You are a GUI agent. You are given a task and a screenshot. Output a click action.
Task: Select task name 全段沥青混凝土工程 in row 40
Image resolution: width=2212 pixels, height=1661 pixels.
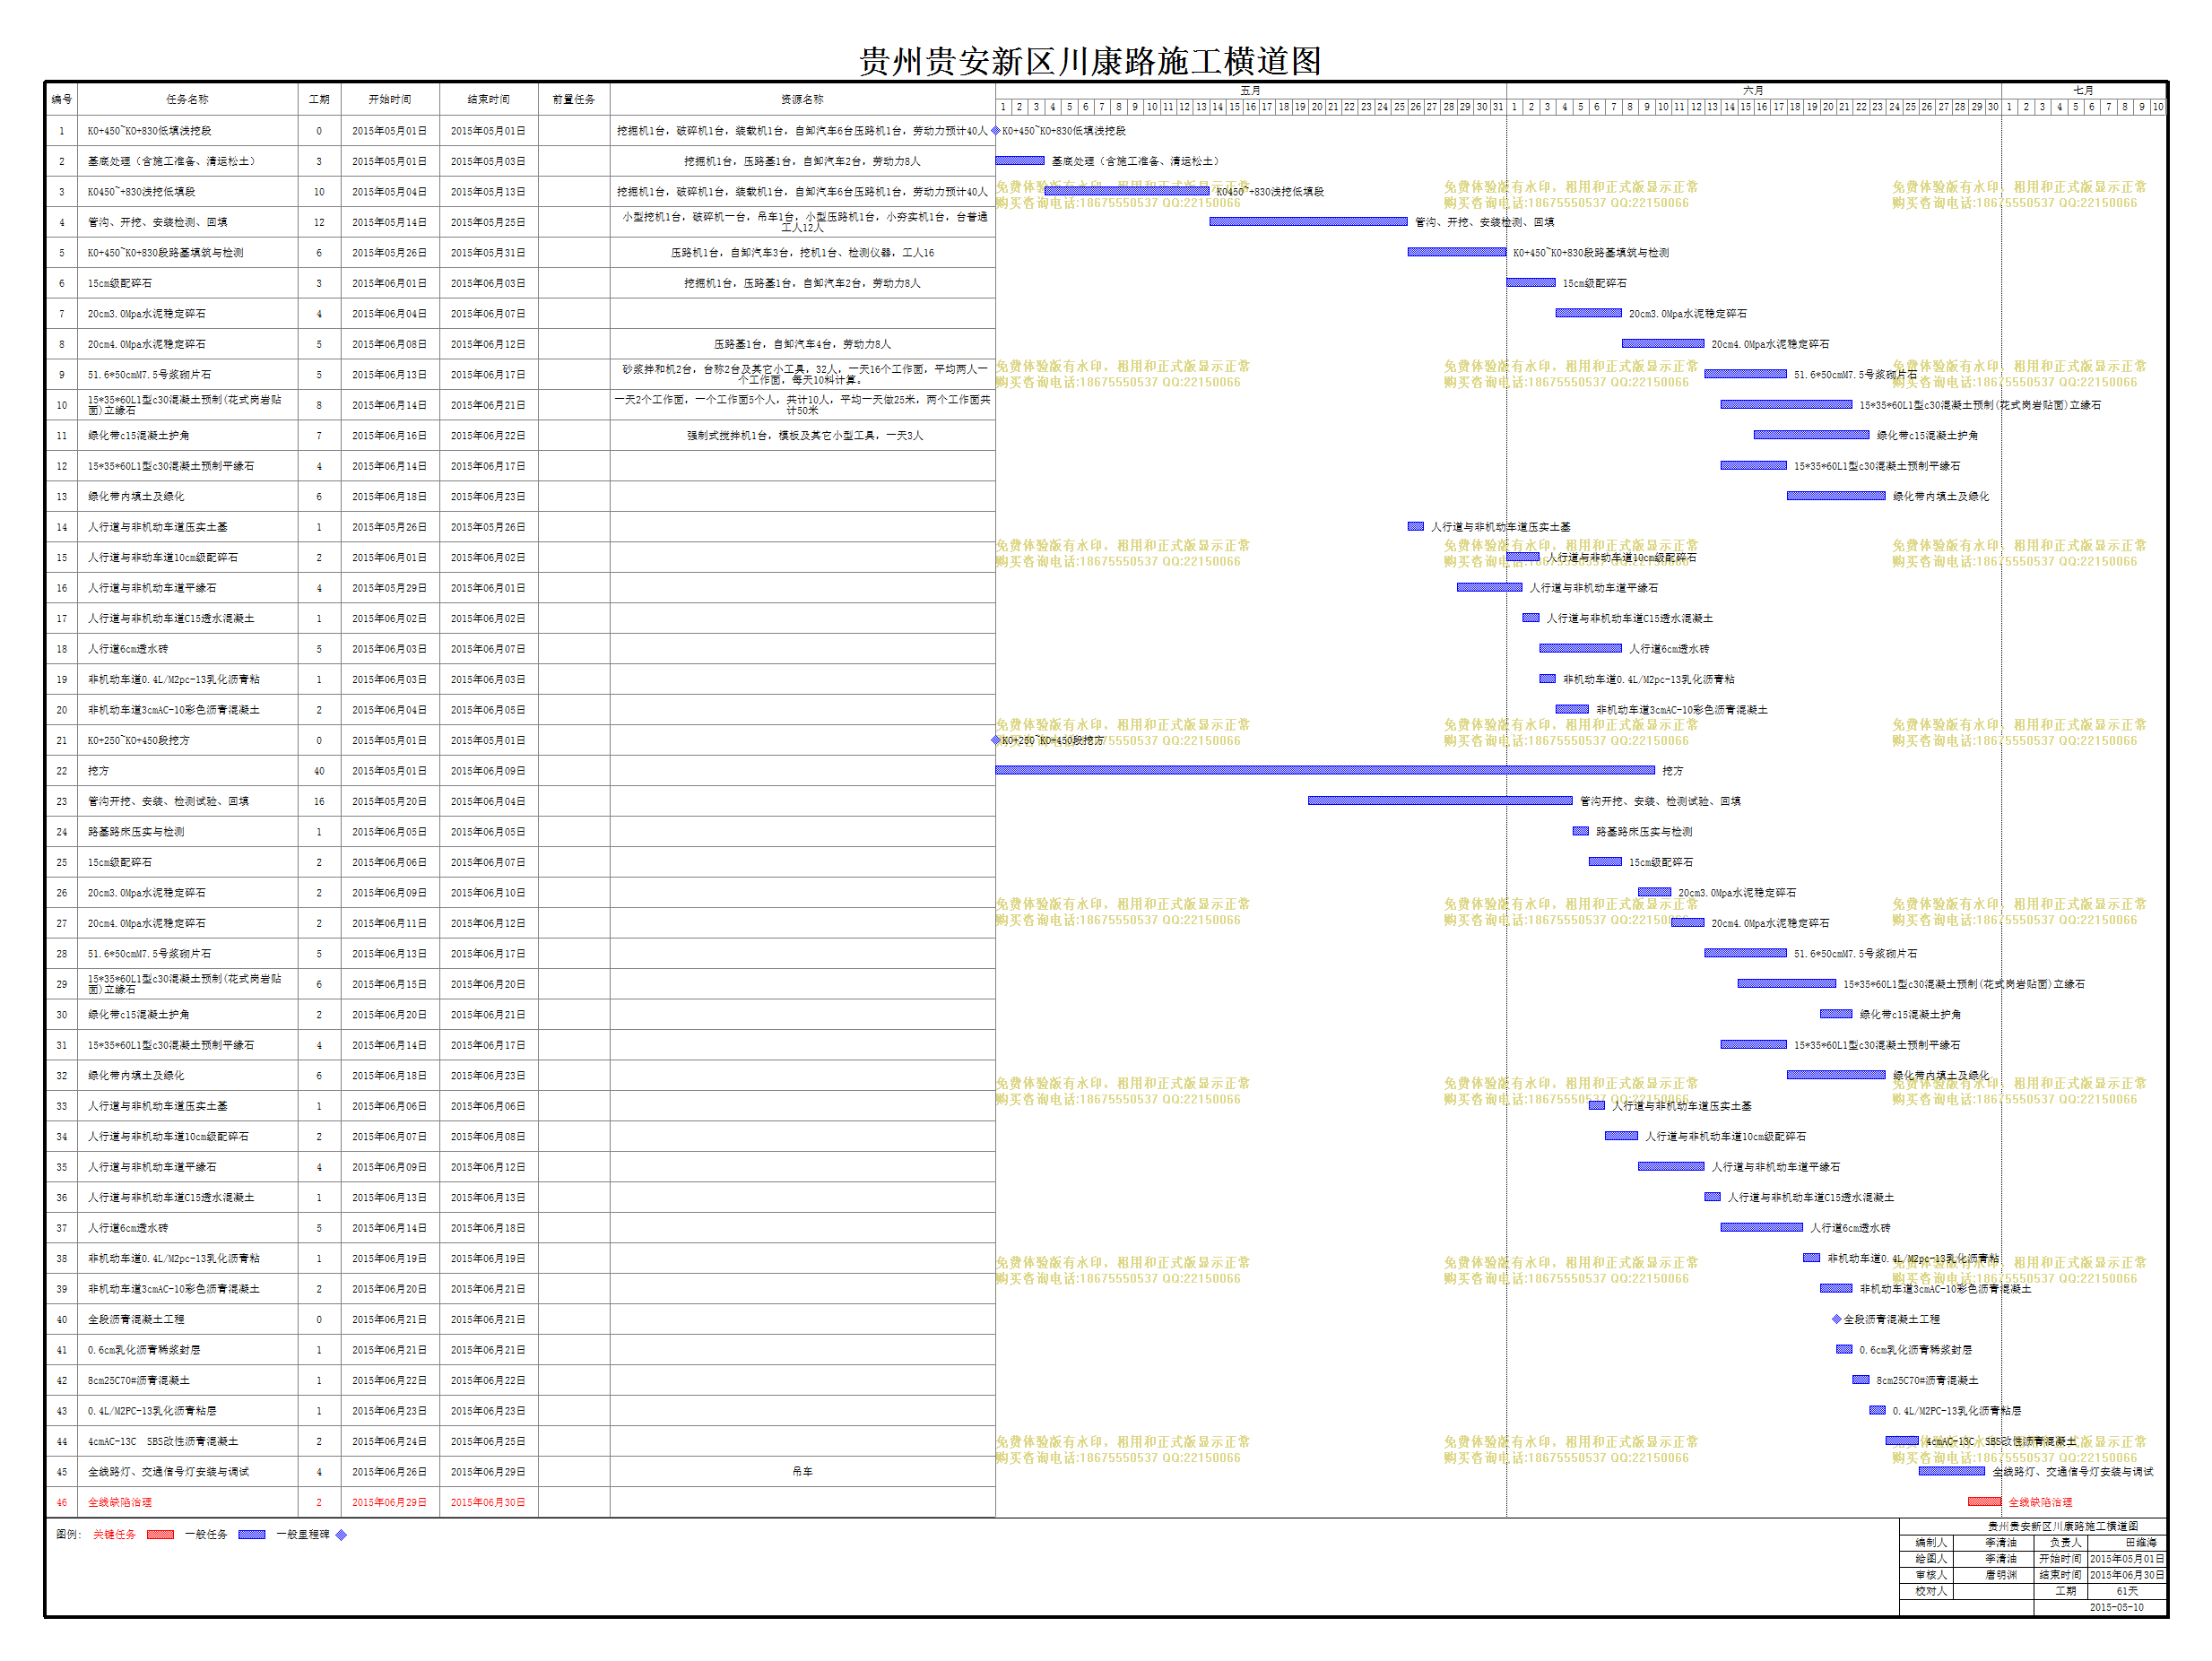[136, 1320]
